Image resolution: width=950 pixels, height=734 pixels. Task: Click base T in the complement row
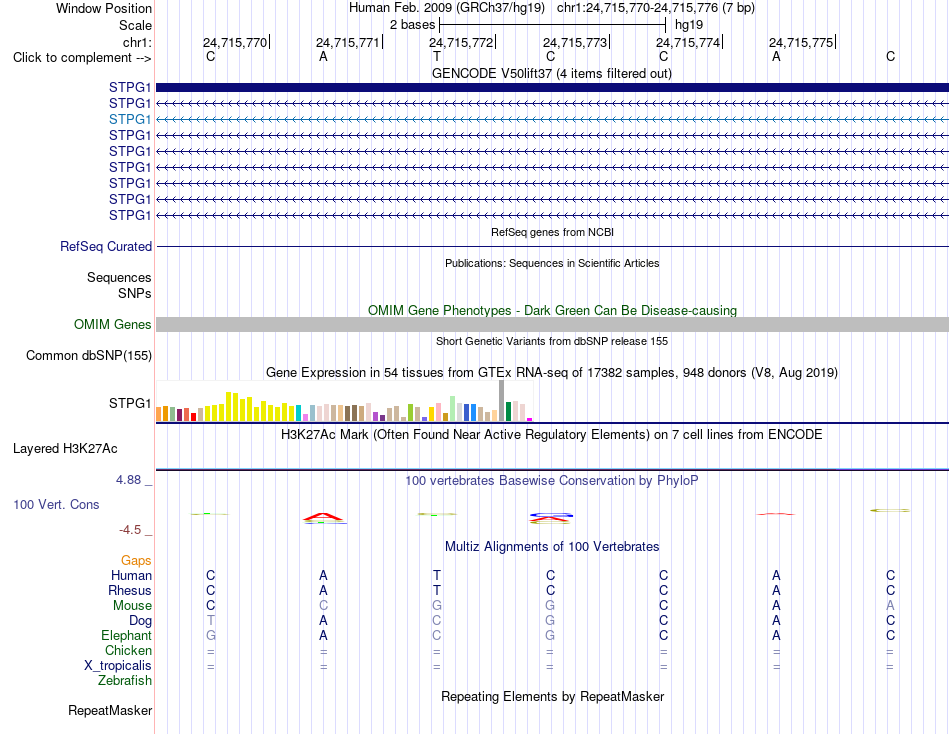click(437, 57)
